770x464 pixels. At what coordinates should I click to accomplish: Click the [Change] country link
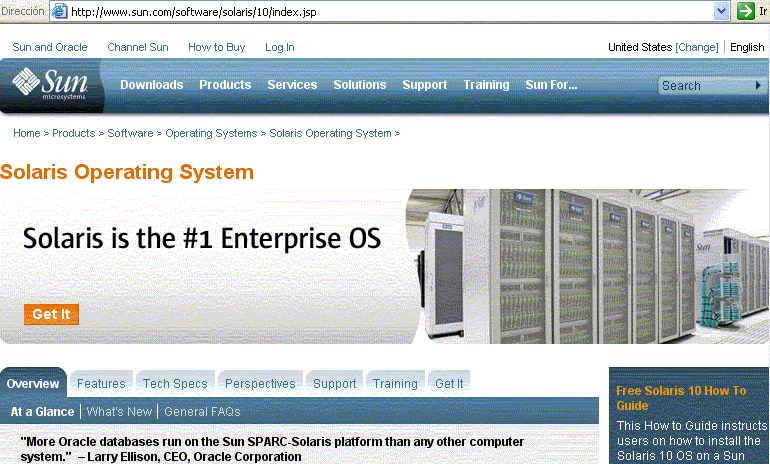point(696,47)
